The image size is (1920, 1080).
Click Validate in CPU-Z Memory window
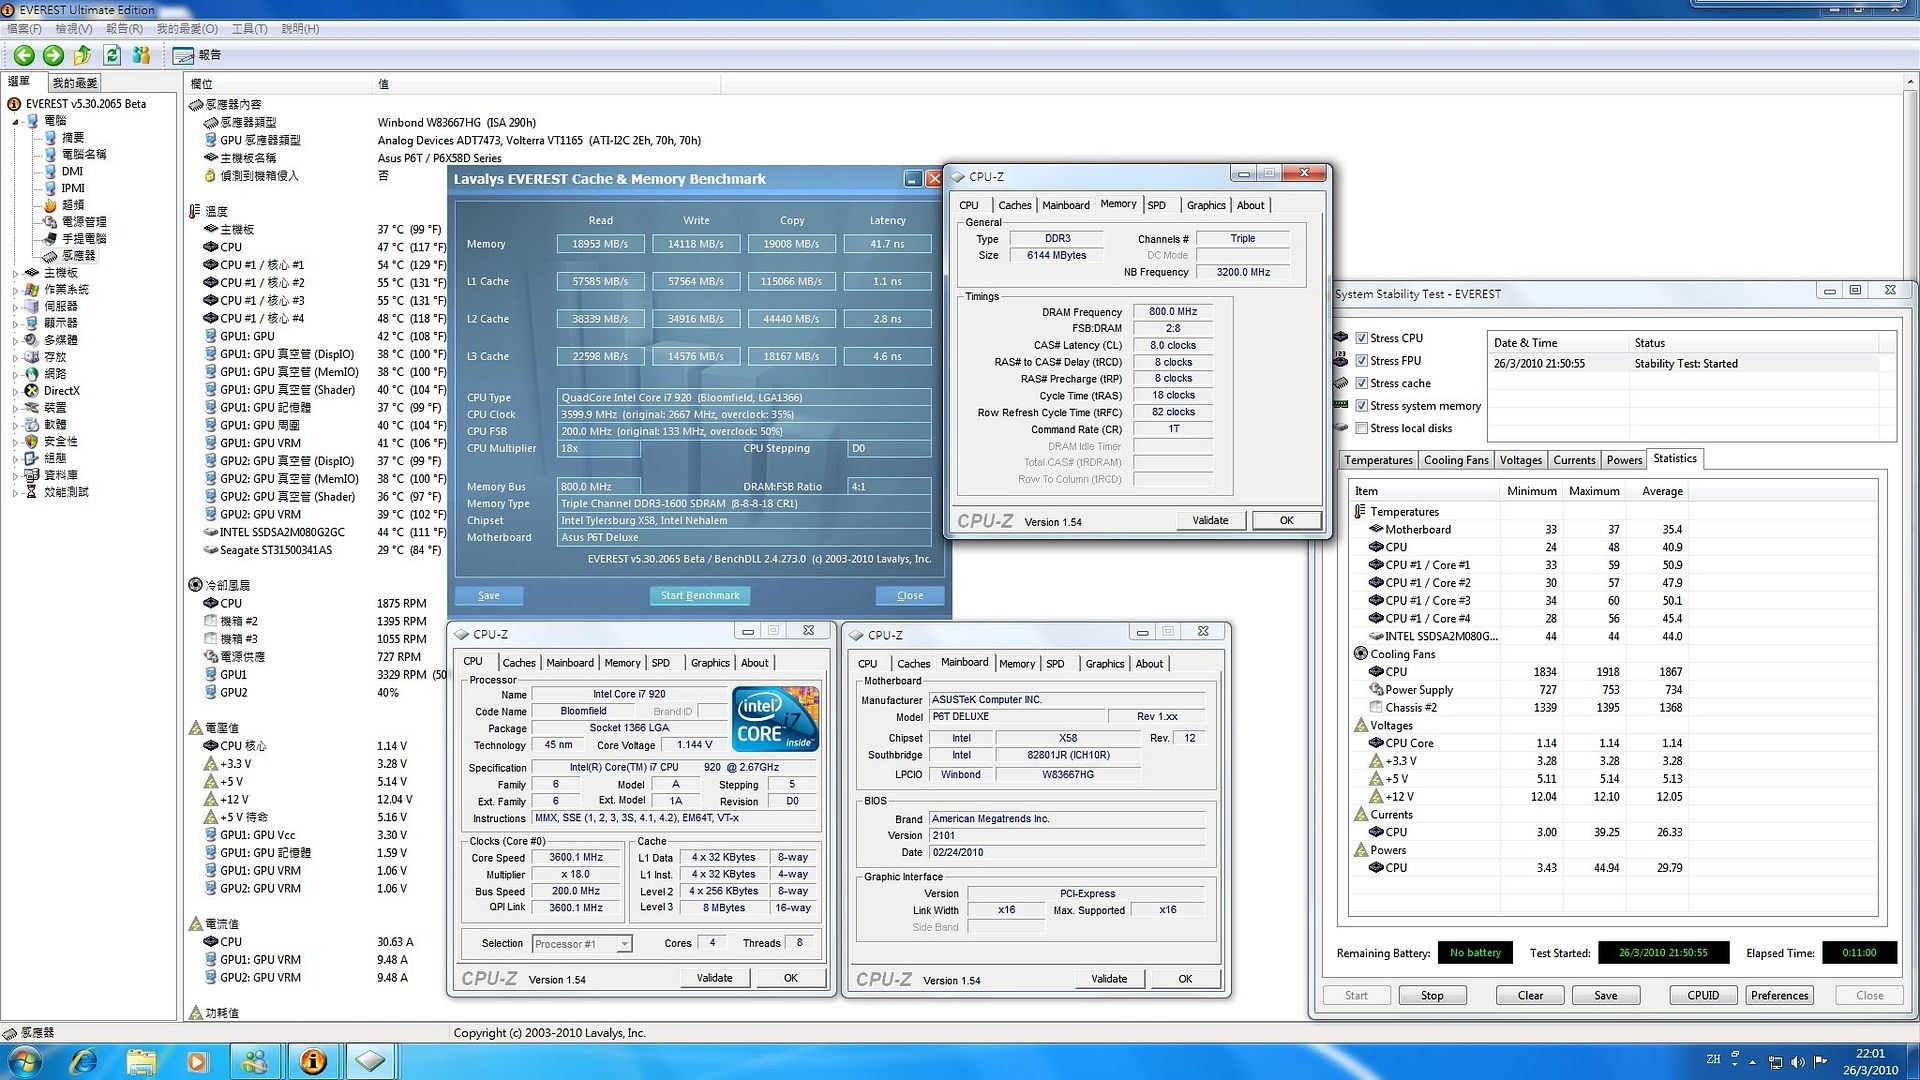(x=1210, y=521)
